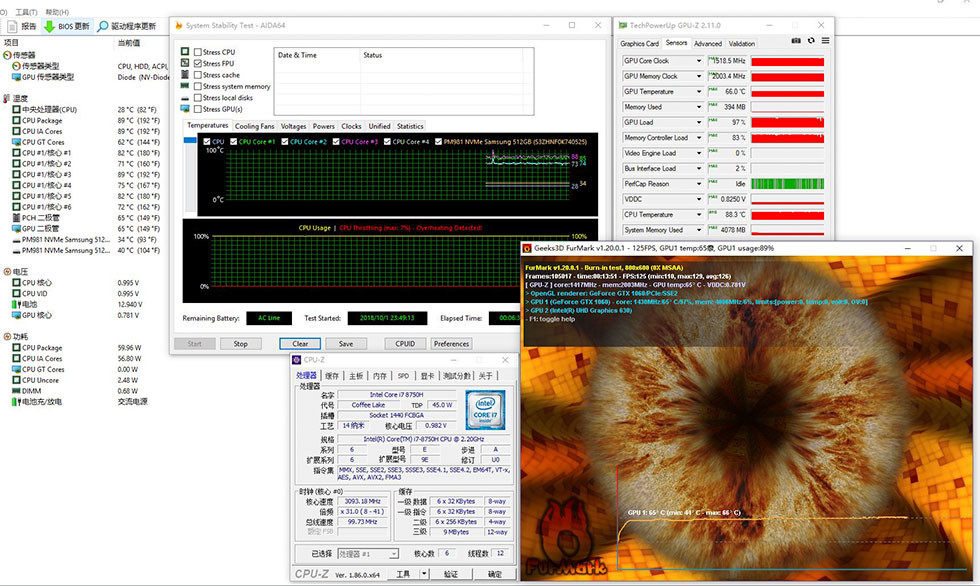
Task: Switch to the Cooling Fans tab
Action: (254, 126)
